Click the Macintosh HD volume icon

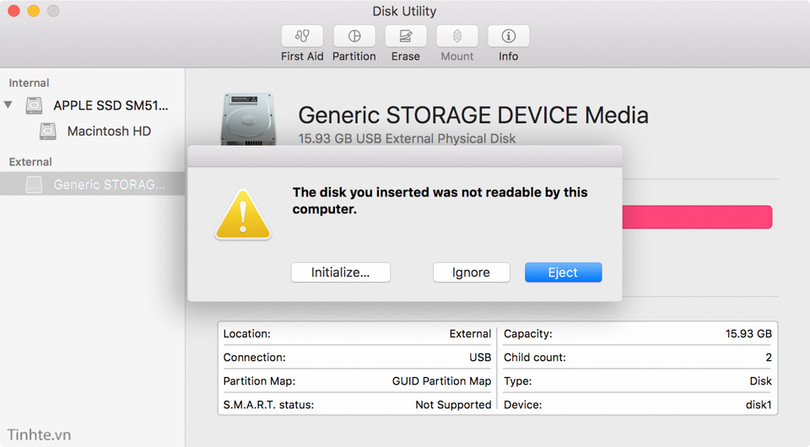tap(48, 131)
